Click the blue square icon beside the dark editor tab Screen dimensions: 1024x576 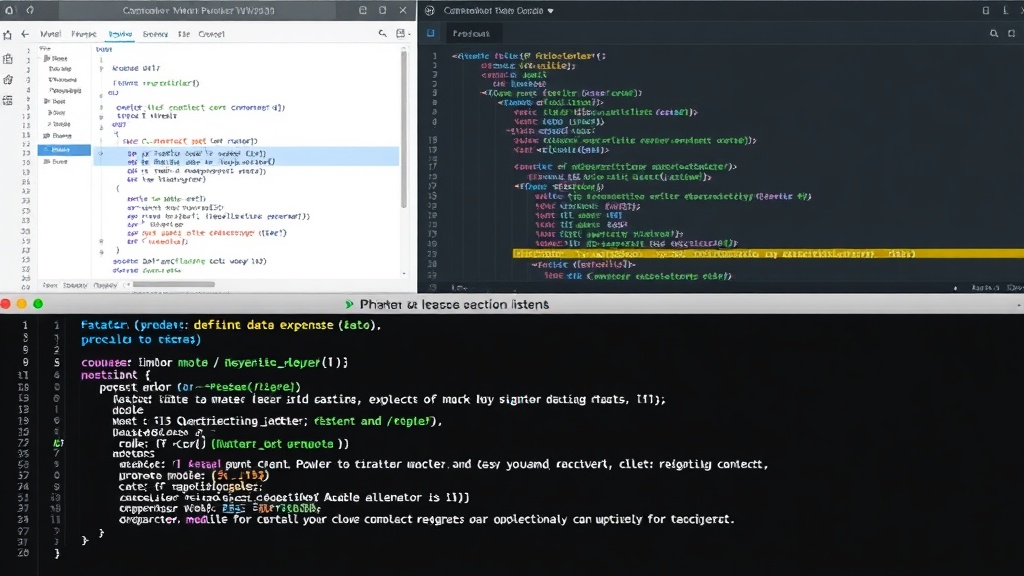click(431, 33)
